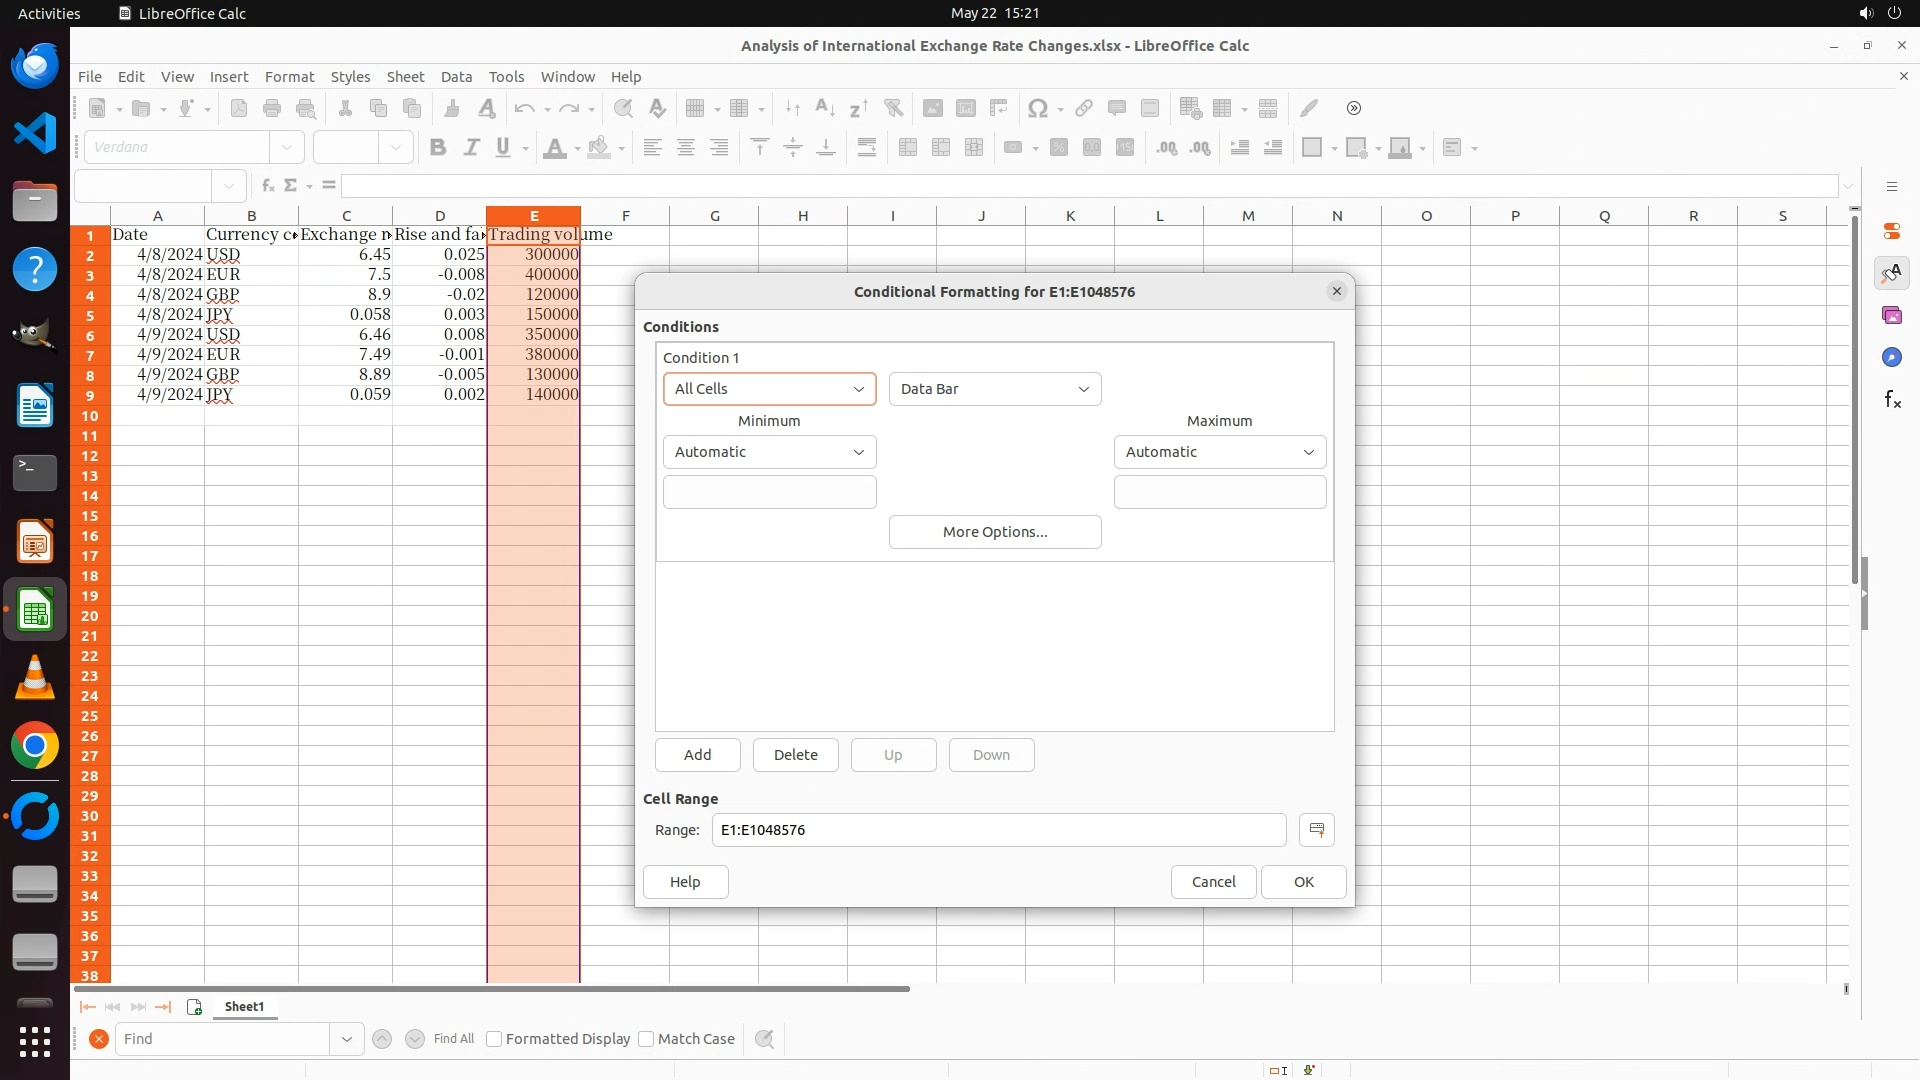Expand the Maximum Automatic dropdown
This screenshot has width=1920, height=1080.
1219,452
